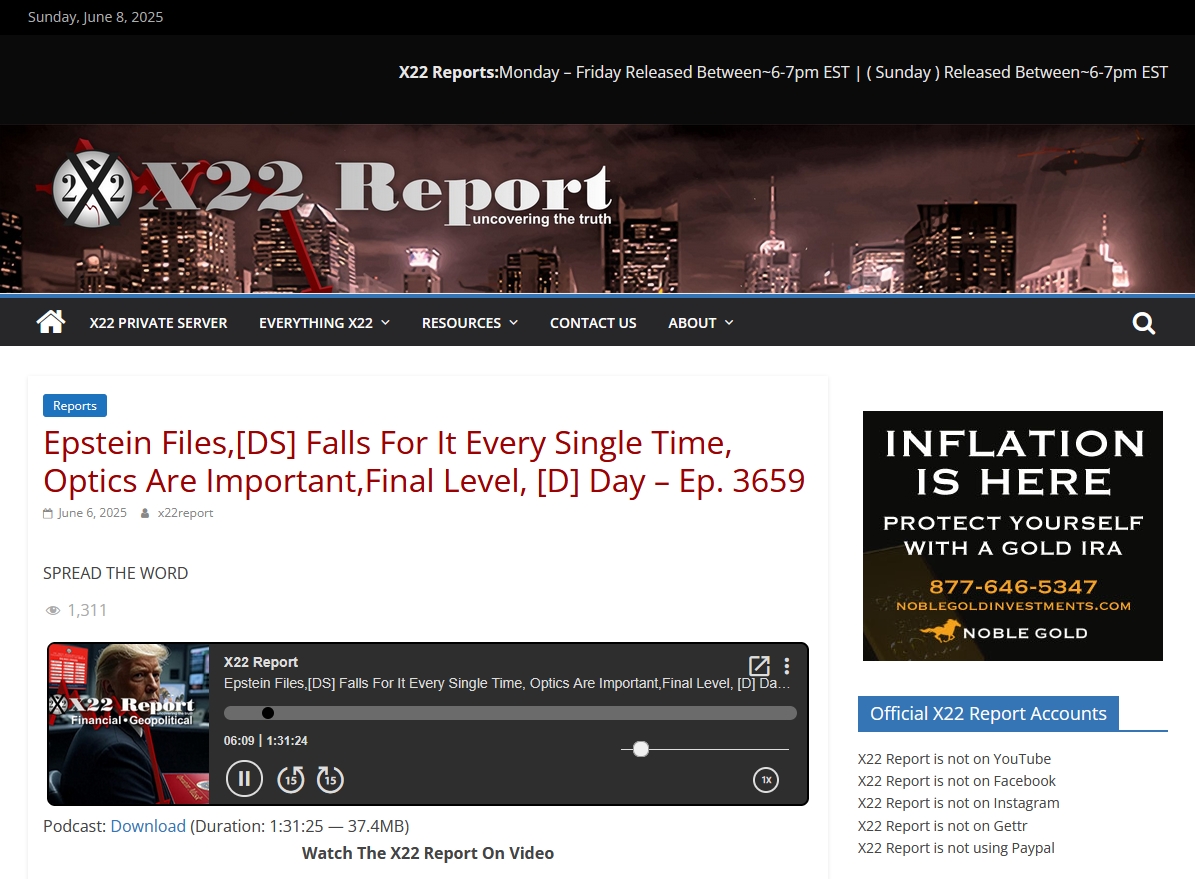Click the 06:09 | 1:31:24 time display
The width and height of the screenshot is (1195, 879).
266,740
